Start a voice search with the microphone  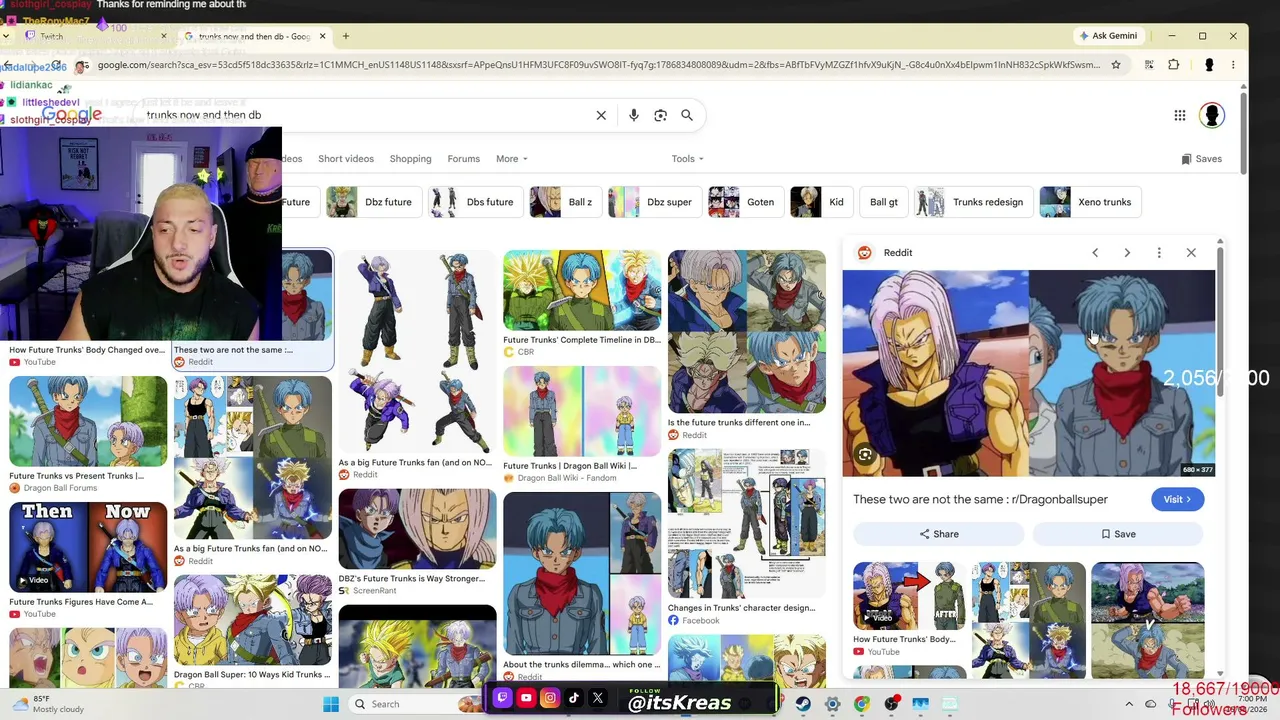[x=633, y=115]
